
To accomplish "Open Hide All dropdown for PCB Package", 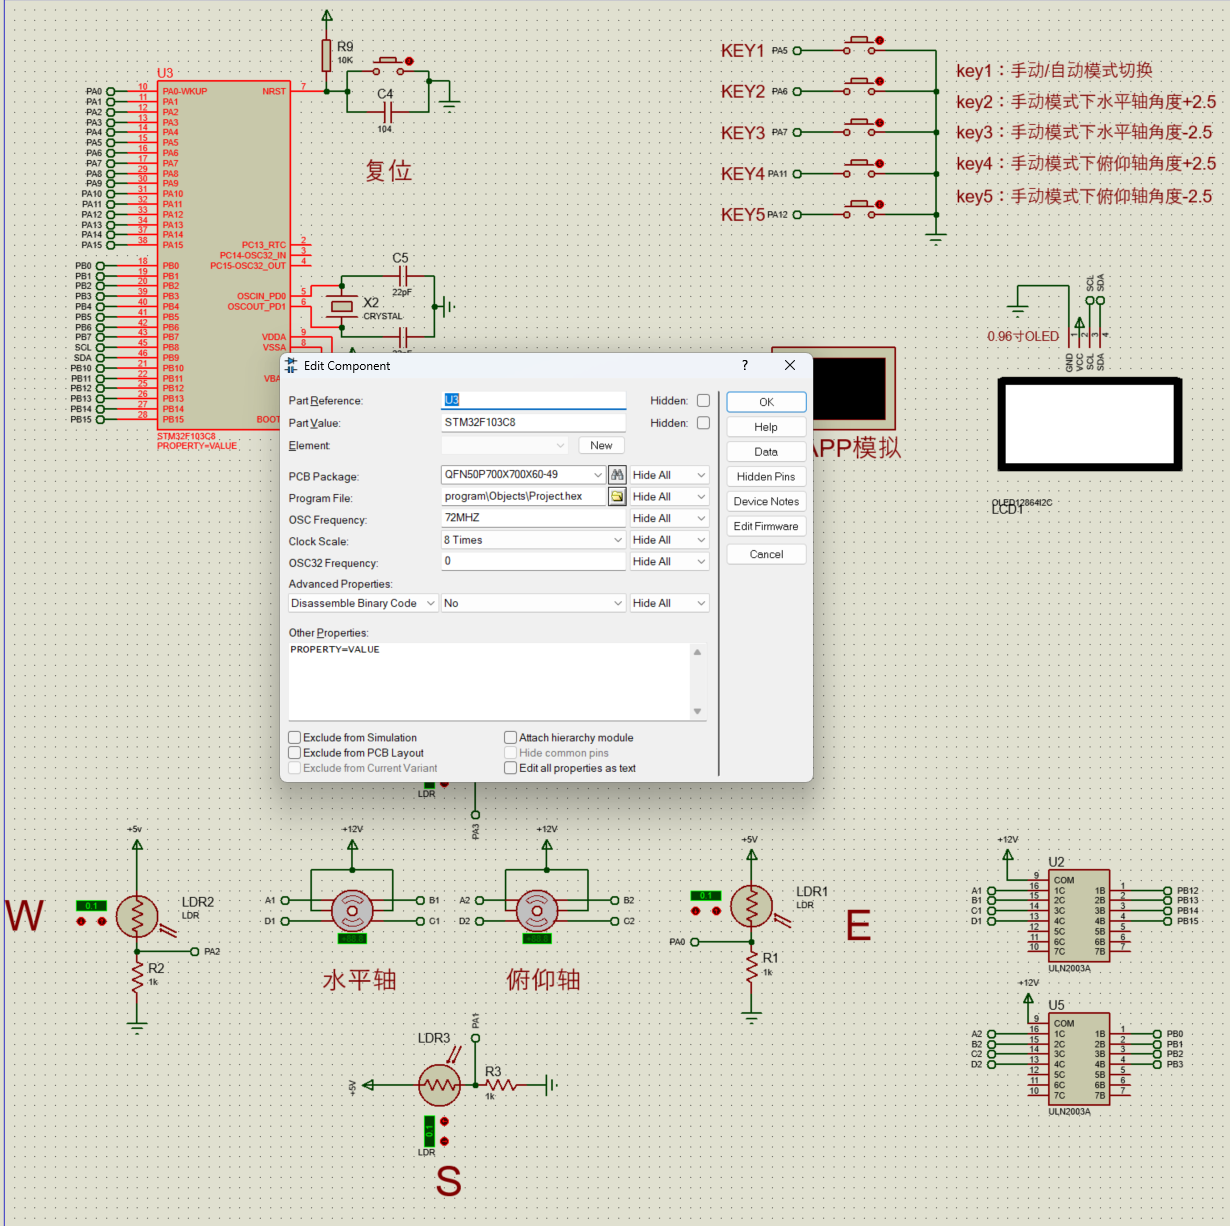I will (x=669, y=475).
